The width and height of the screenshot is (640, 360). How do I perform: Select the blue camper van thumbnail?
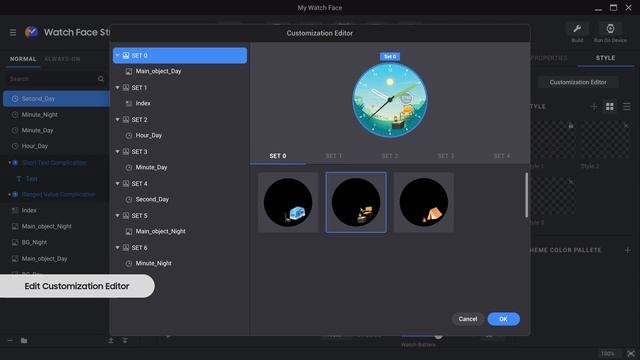pos(288,202)
